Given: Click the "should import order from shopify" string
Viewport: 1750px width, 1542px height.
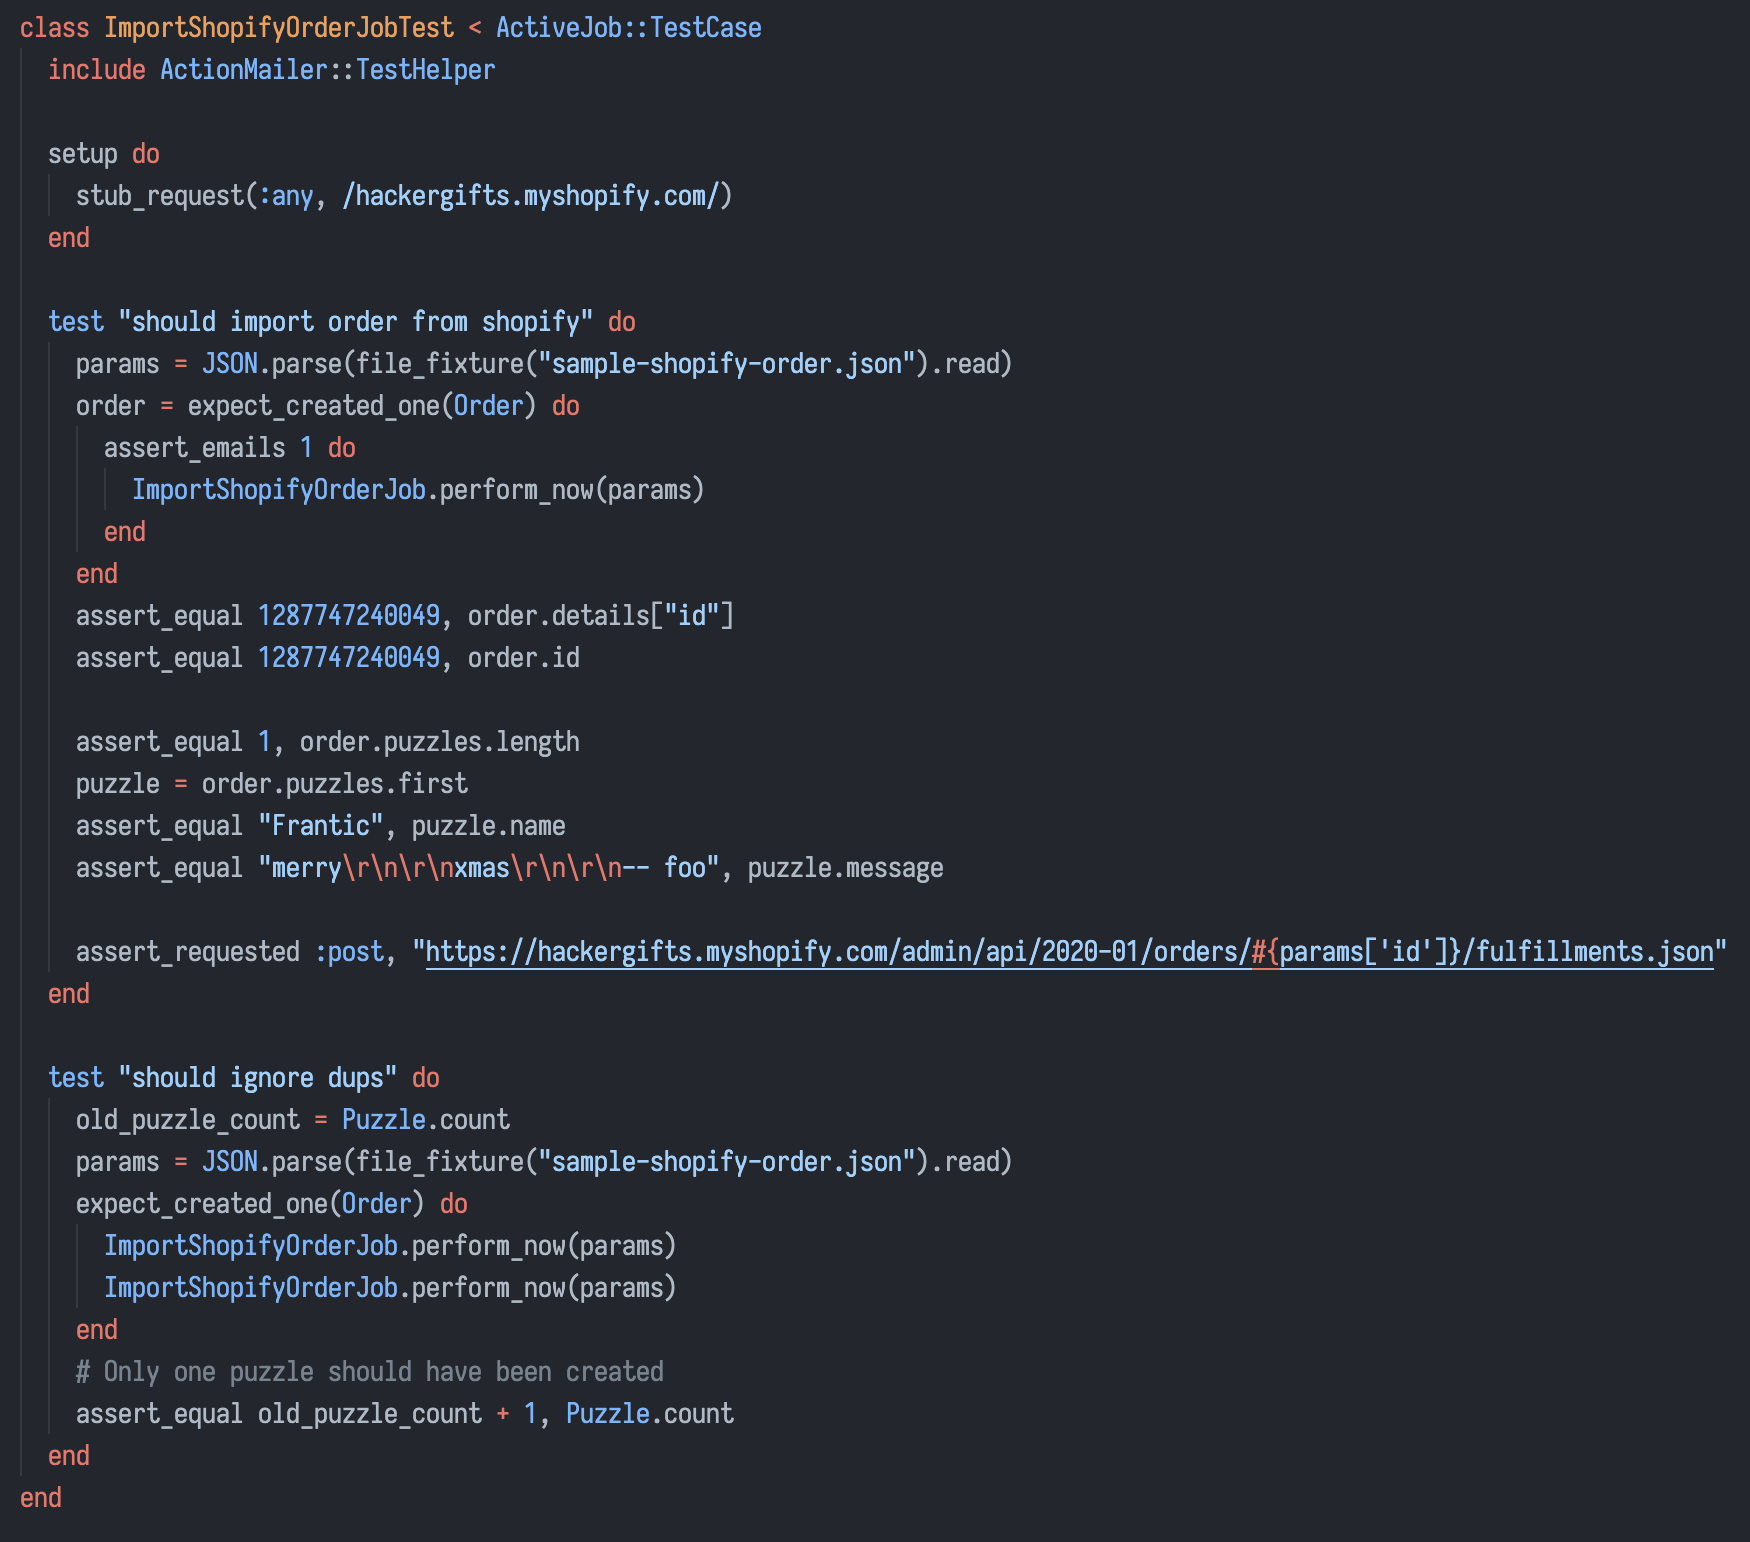Looking at the screenshot, I should click(356, 322).
